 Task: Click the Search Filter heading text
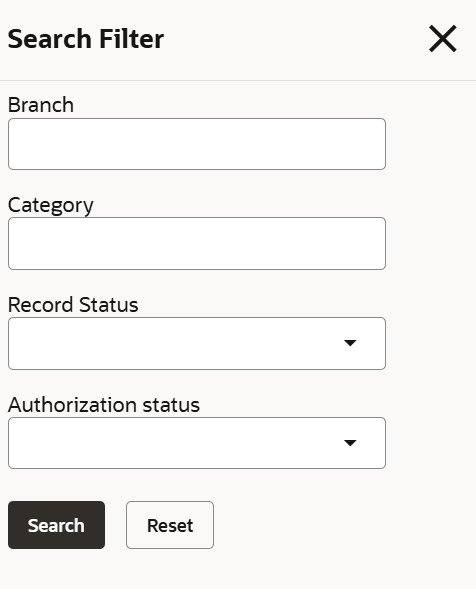tap(86, 39)
